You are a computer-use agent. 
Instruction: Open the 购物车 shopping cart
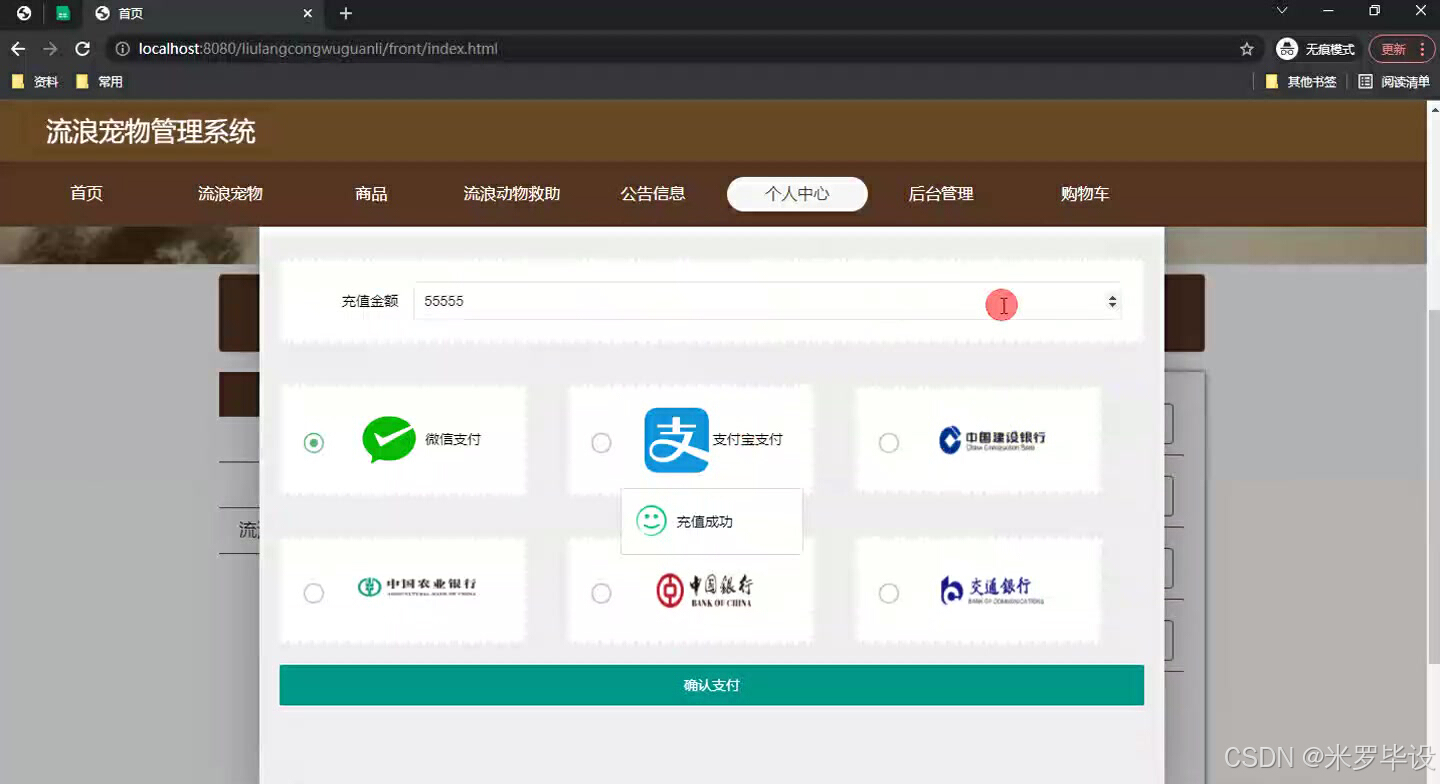coord(1085,194)
